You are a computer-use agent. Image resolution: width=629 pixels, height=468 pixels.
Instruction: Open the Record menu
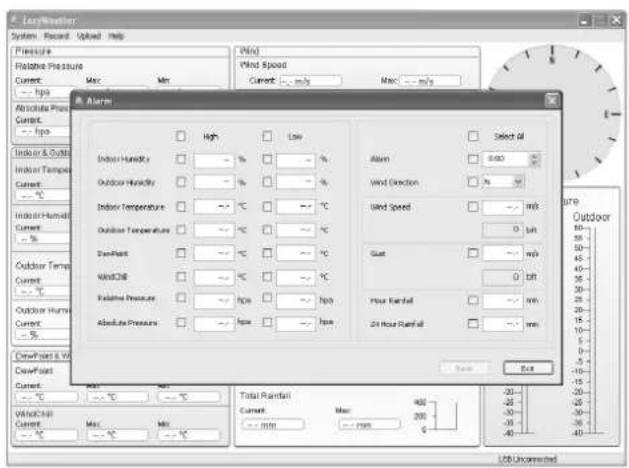coord(57,36)
